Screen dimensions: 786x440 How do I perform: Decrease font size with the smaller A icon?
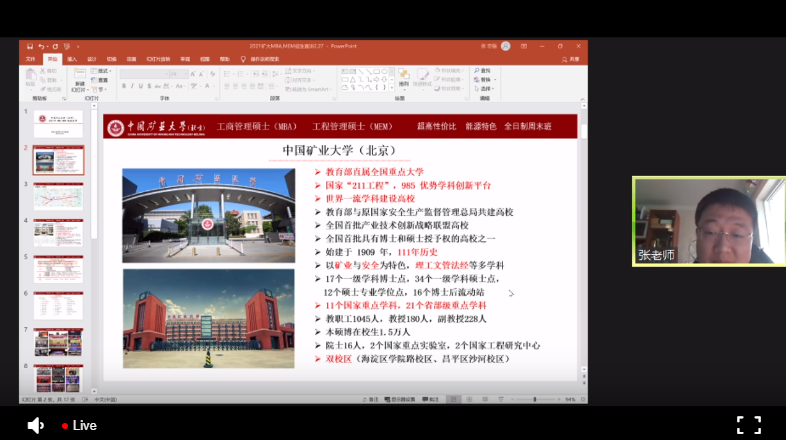click(202, 74)
